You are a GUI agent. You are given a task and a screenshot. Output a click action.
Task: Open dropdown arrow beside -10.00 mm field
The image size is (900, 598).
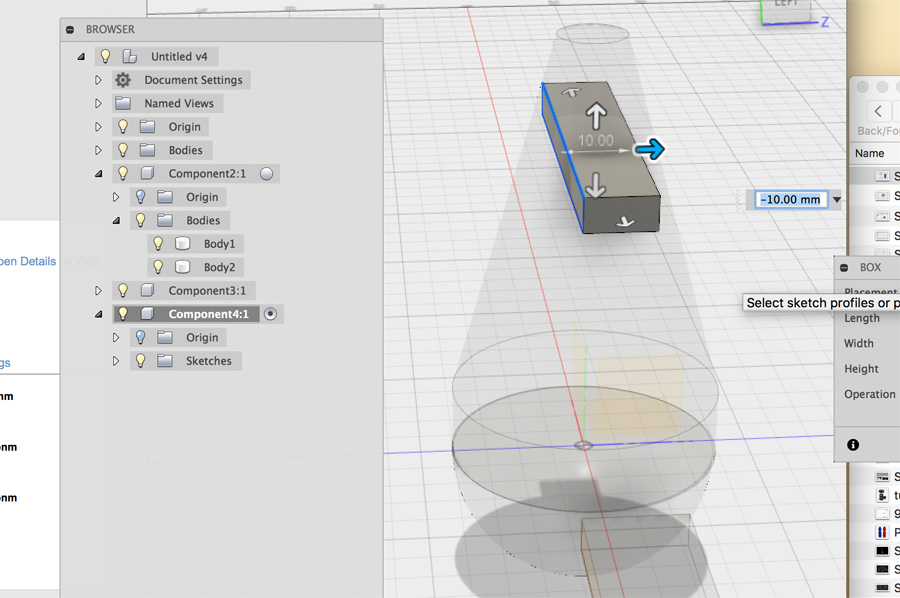[837, 200]
